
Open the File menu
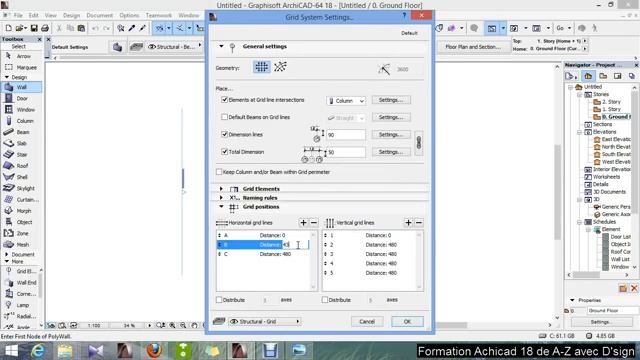point(18,15)
